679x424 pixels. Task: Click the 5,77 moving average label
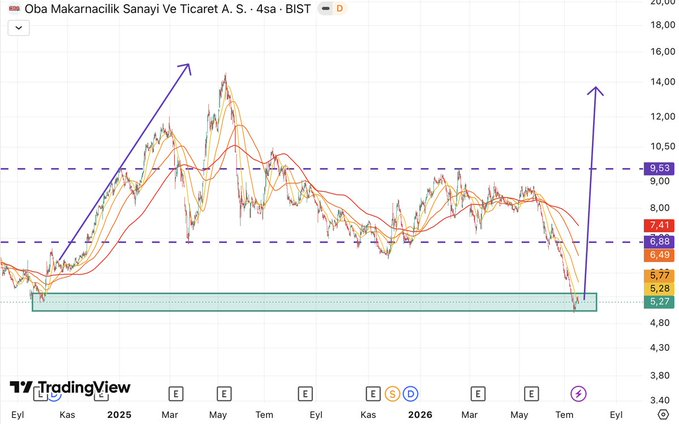click(x=659, y=275)
